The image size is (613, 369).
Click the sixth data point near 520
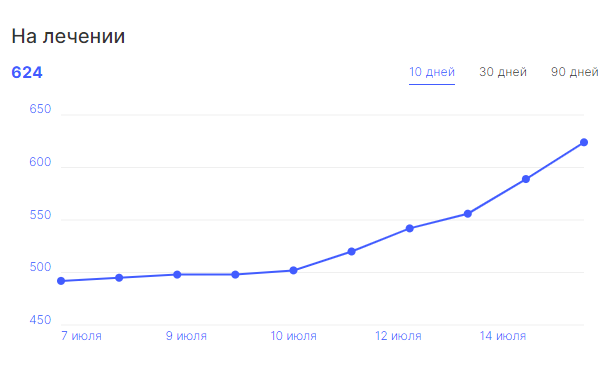coord(351,252)
